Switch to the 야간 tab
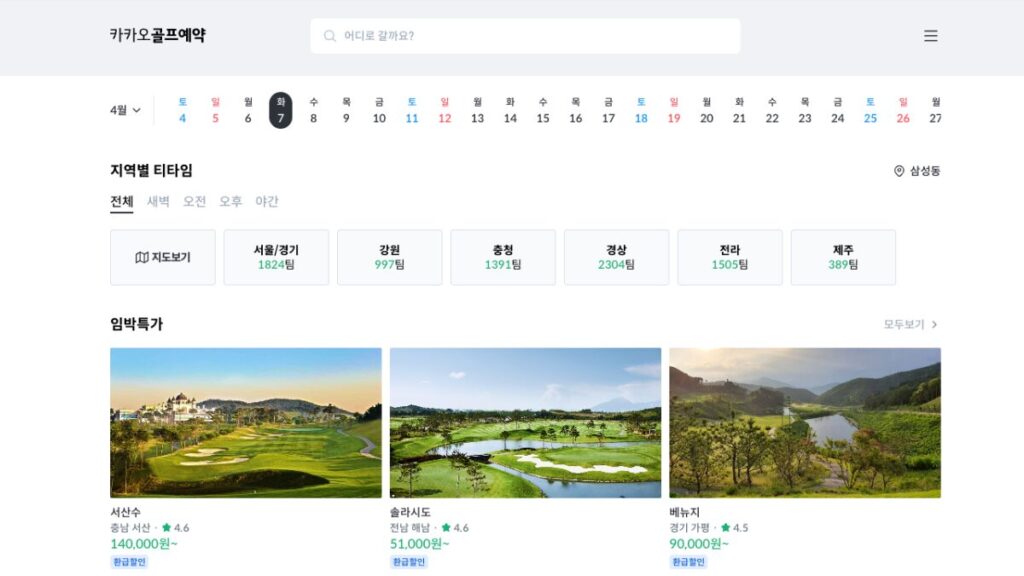The width and height of the screenshot is (1024, 576). (x=266, y=201)
